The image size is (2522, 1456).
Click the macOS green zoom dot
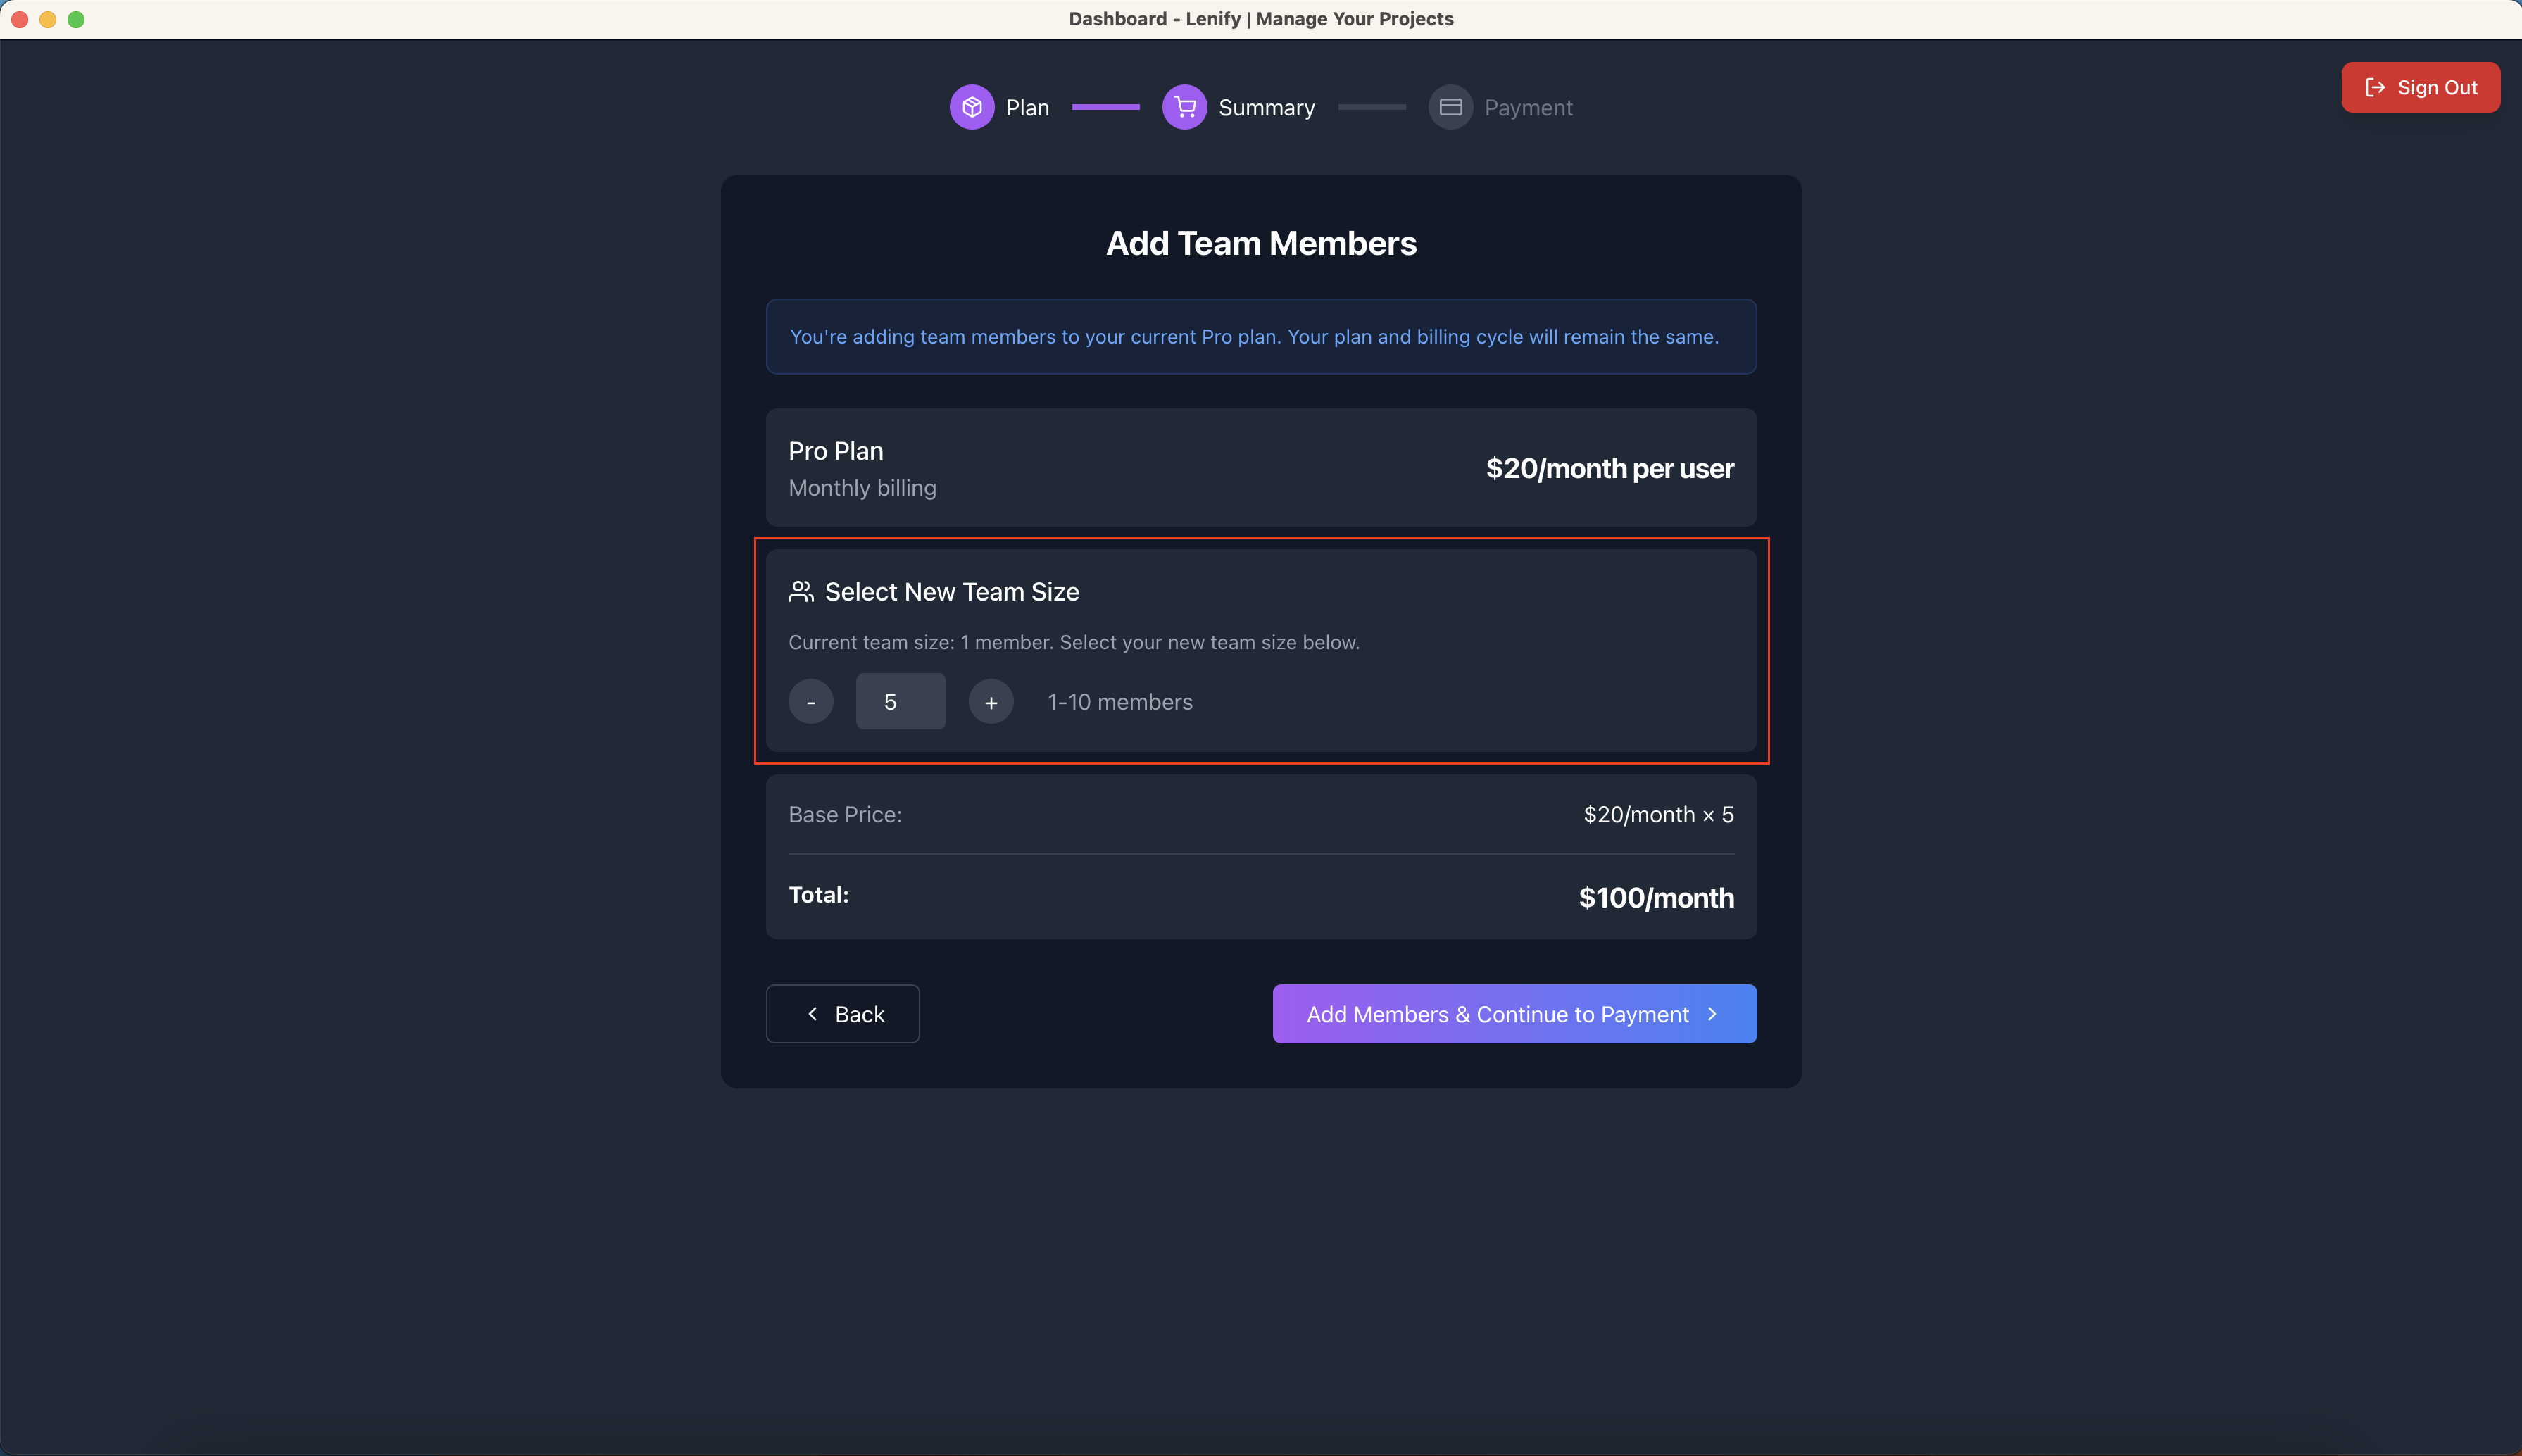tap(76, 18)
